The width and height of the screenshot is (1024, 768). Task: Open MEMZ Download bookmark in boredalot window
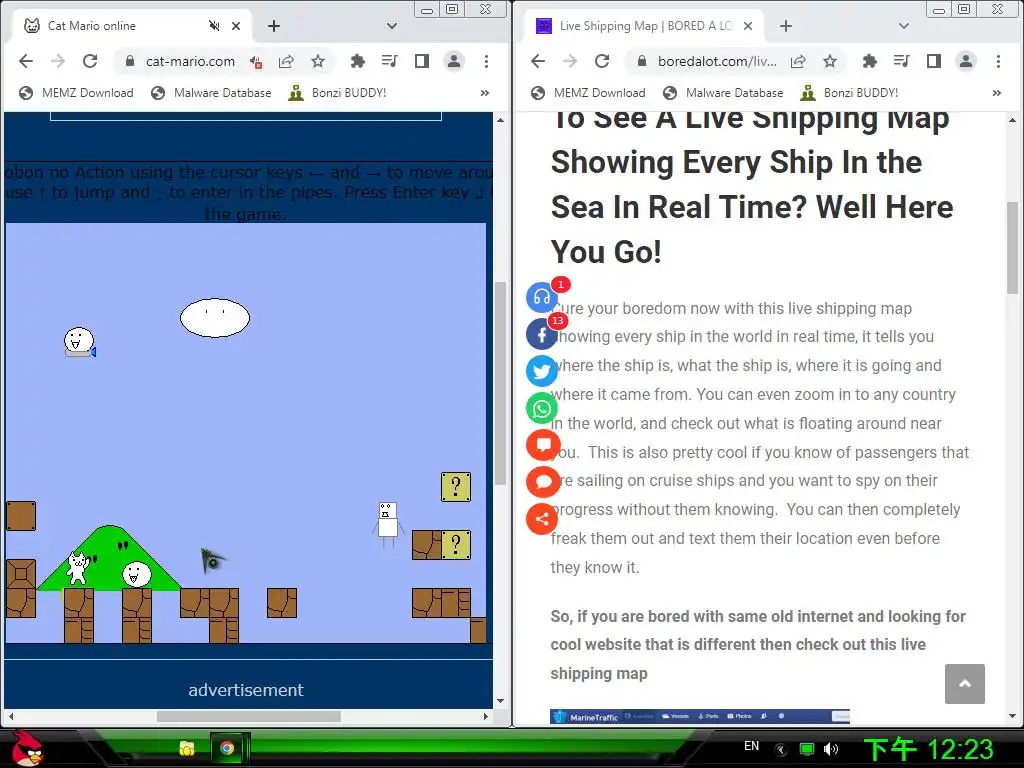tap(588, 93)
